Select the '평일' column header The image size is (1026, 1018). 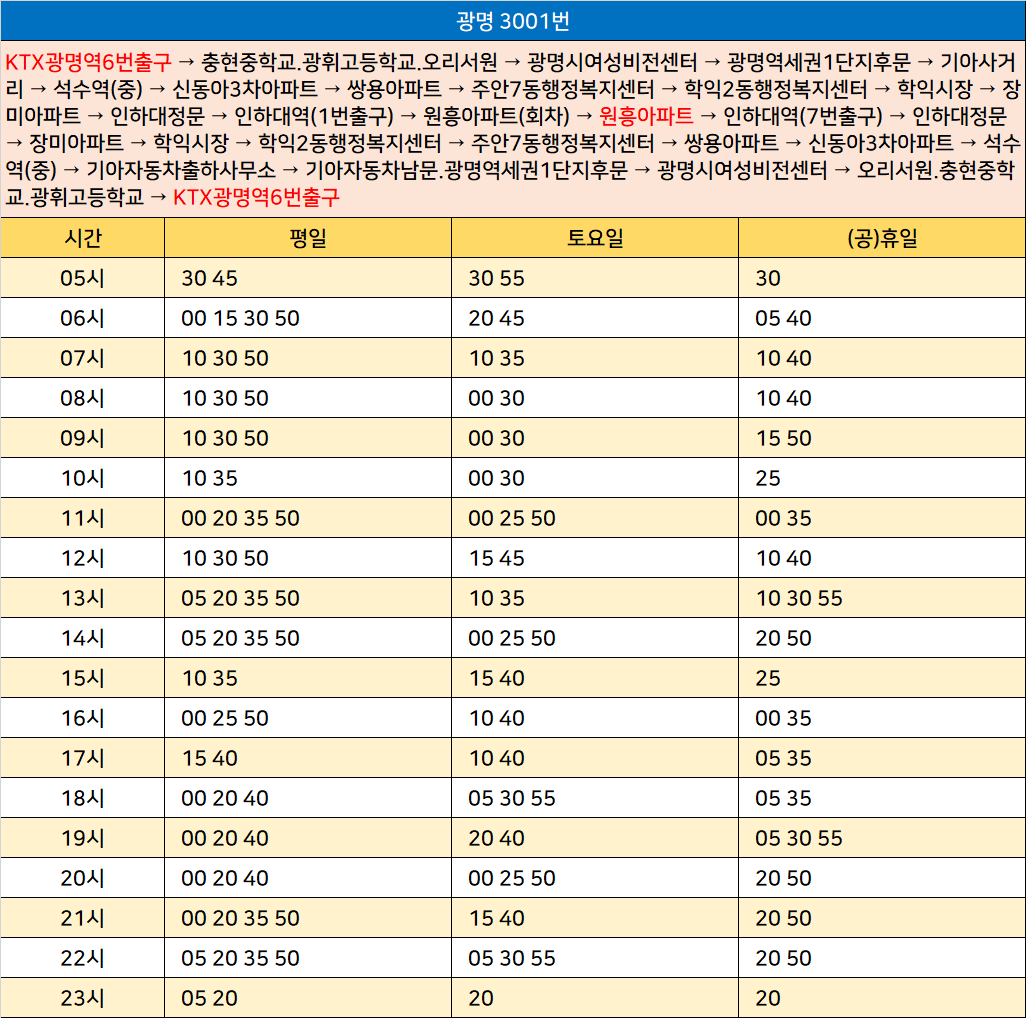[308, 237]
